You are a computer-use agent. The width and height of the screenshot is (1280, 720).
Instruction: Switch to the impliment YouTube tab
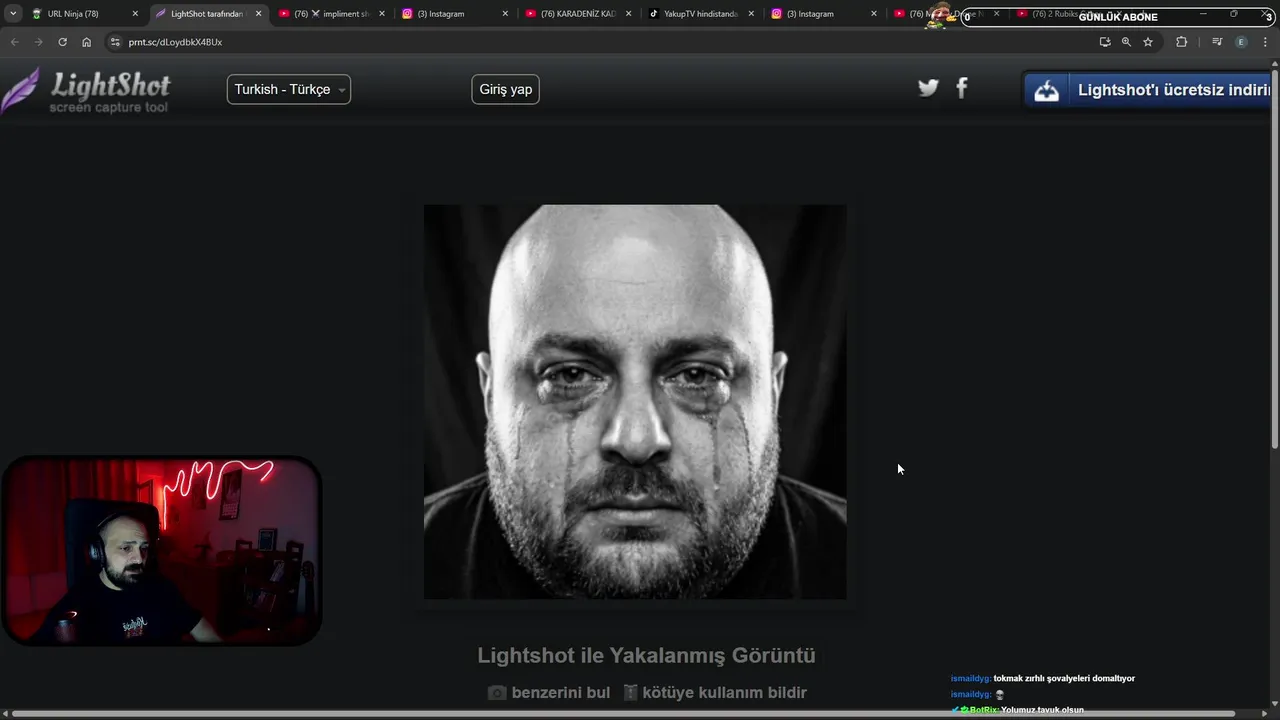coord(331,14)
